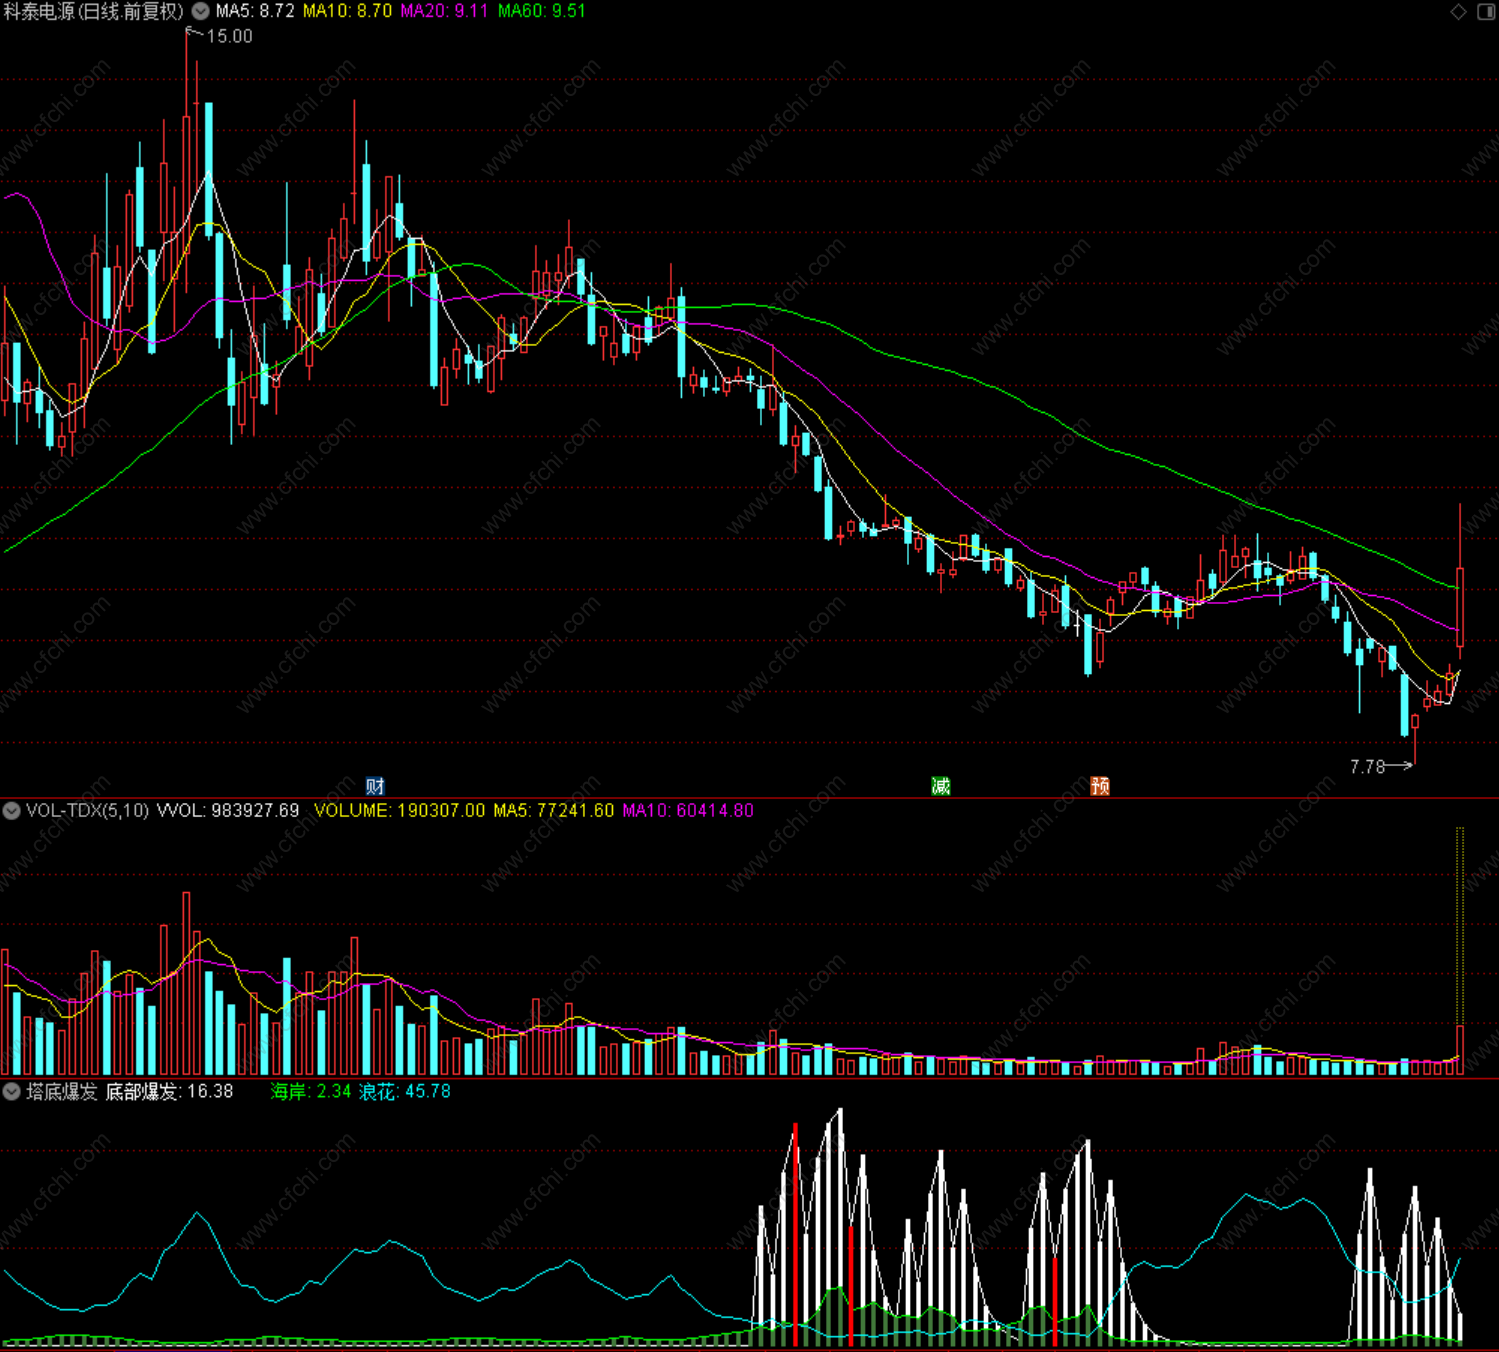Click the 科泰电源(日线.前复权) chart title
This screenshot has height=1352, width=1499.
click(x=94, y=11)
